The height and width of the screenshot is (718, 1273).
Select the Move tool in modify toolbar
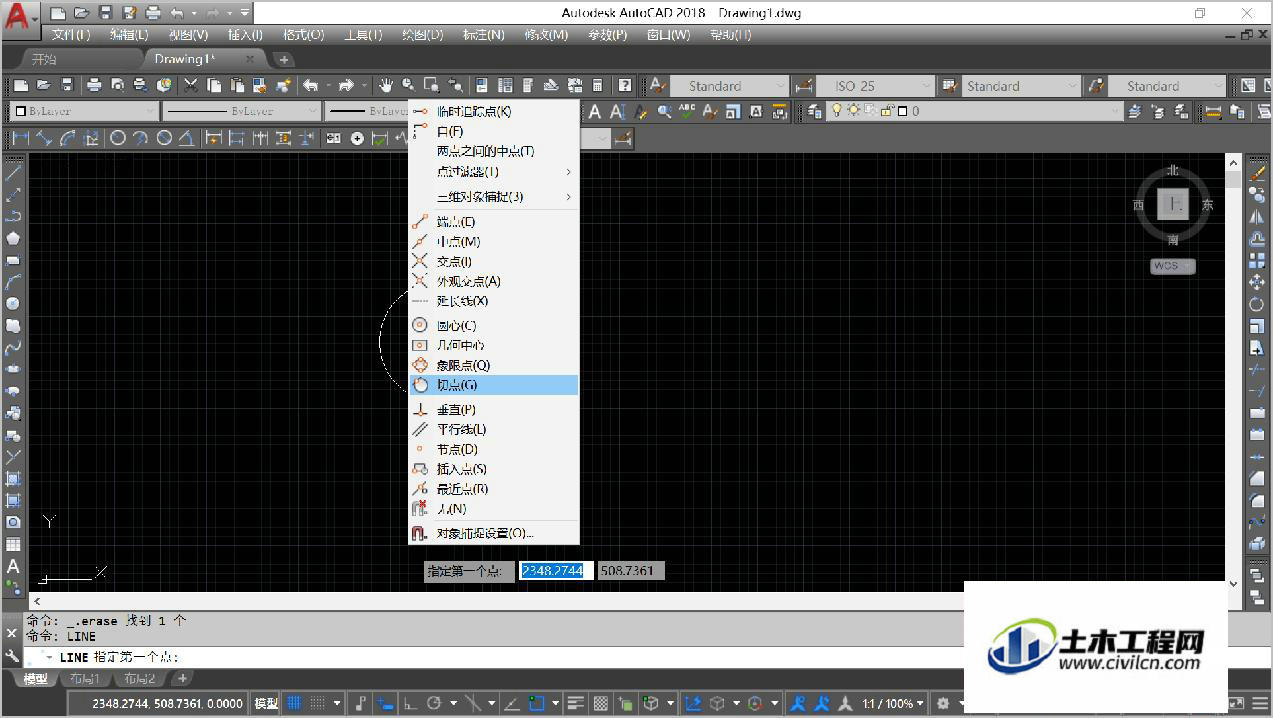1257,283
